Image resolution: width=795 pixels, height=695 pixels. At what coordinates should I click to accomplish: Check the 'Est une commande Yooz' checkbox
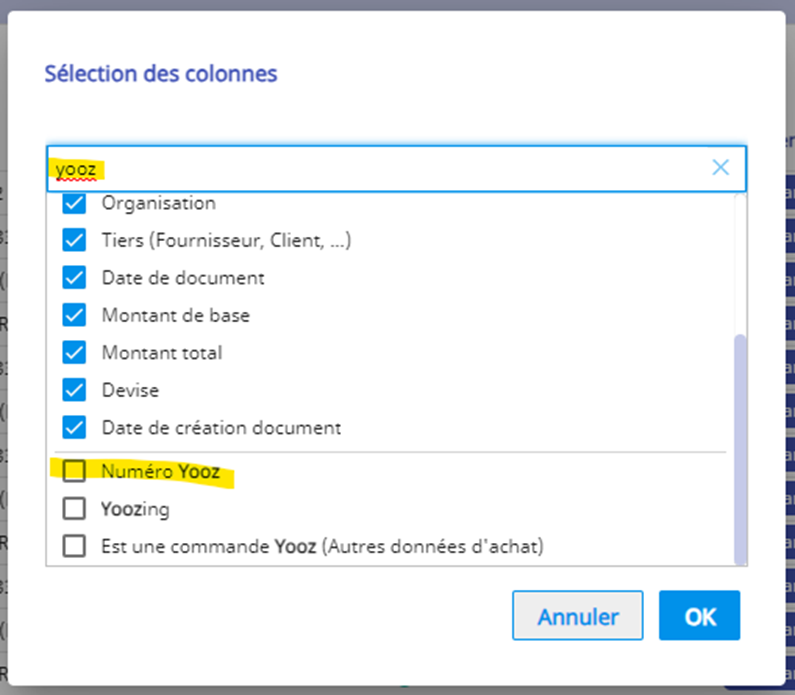(x=74, y=546)
